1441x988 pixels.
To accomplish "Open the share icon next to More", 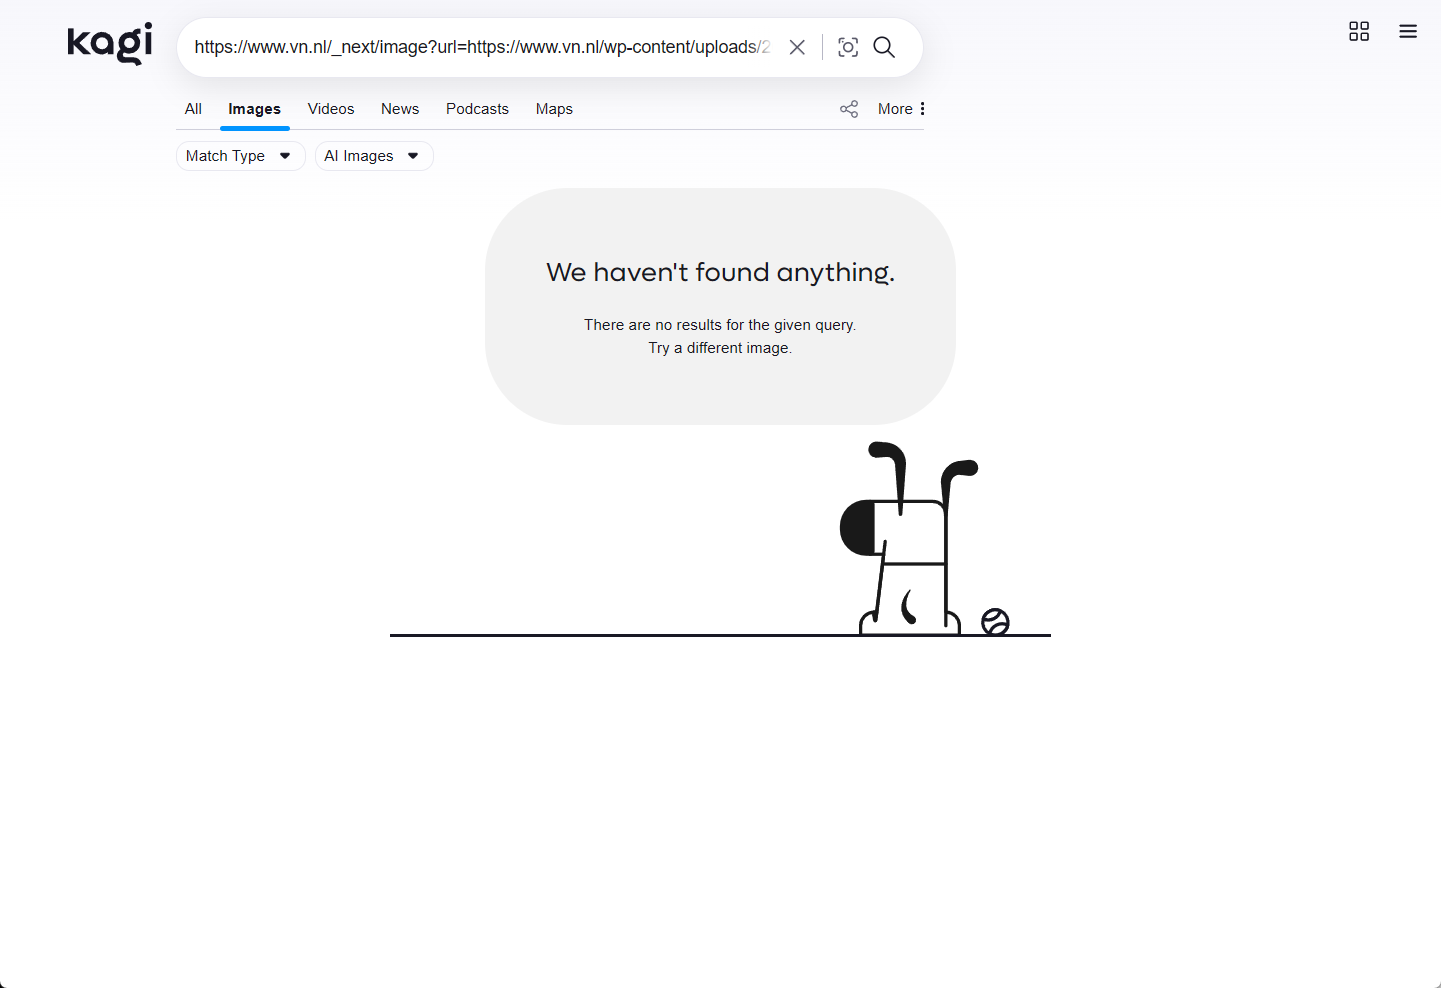I will point(849,109).
